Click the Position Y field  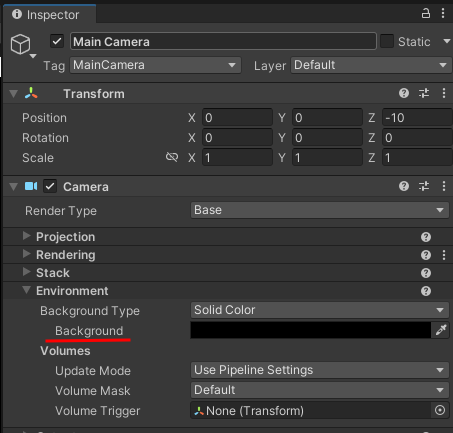[327, 118]
